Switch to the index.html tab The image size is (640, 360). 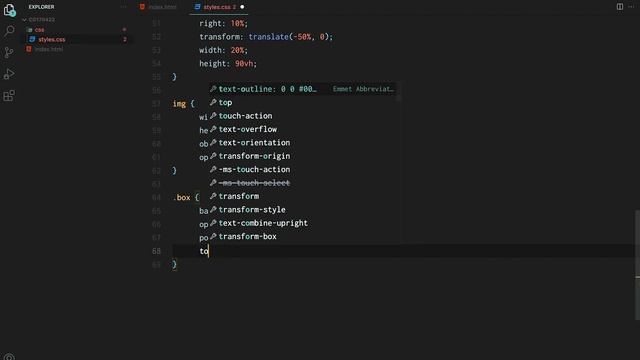(x=158, y=7)
